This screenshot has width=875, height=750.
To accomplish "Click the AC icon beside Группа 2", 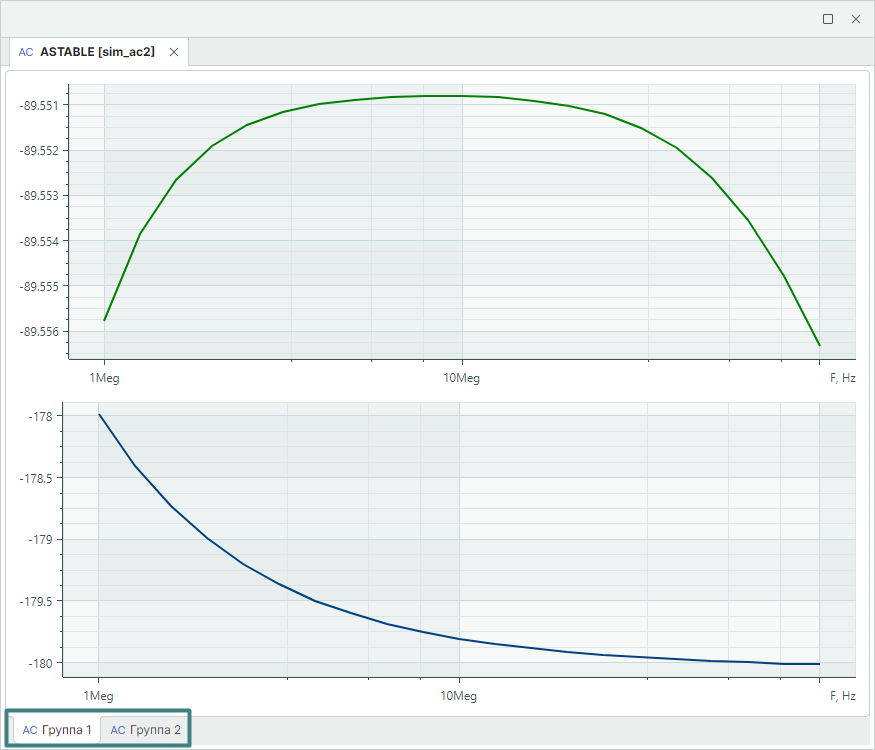I will click(118, 730).
